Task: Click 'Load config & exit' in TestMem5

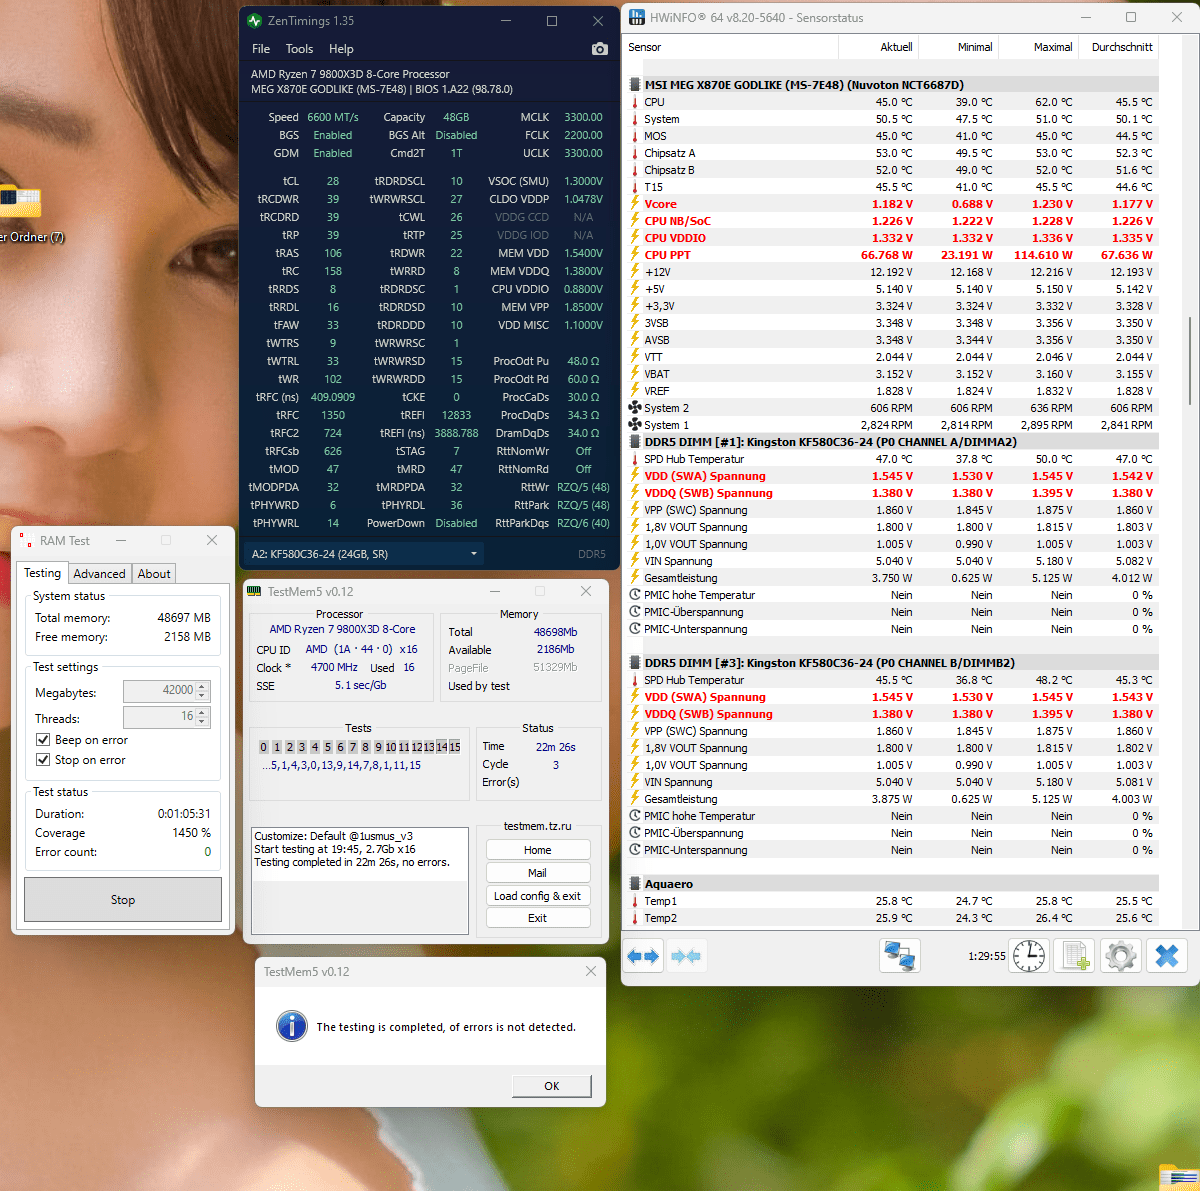Action: tap(538, 896)
